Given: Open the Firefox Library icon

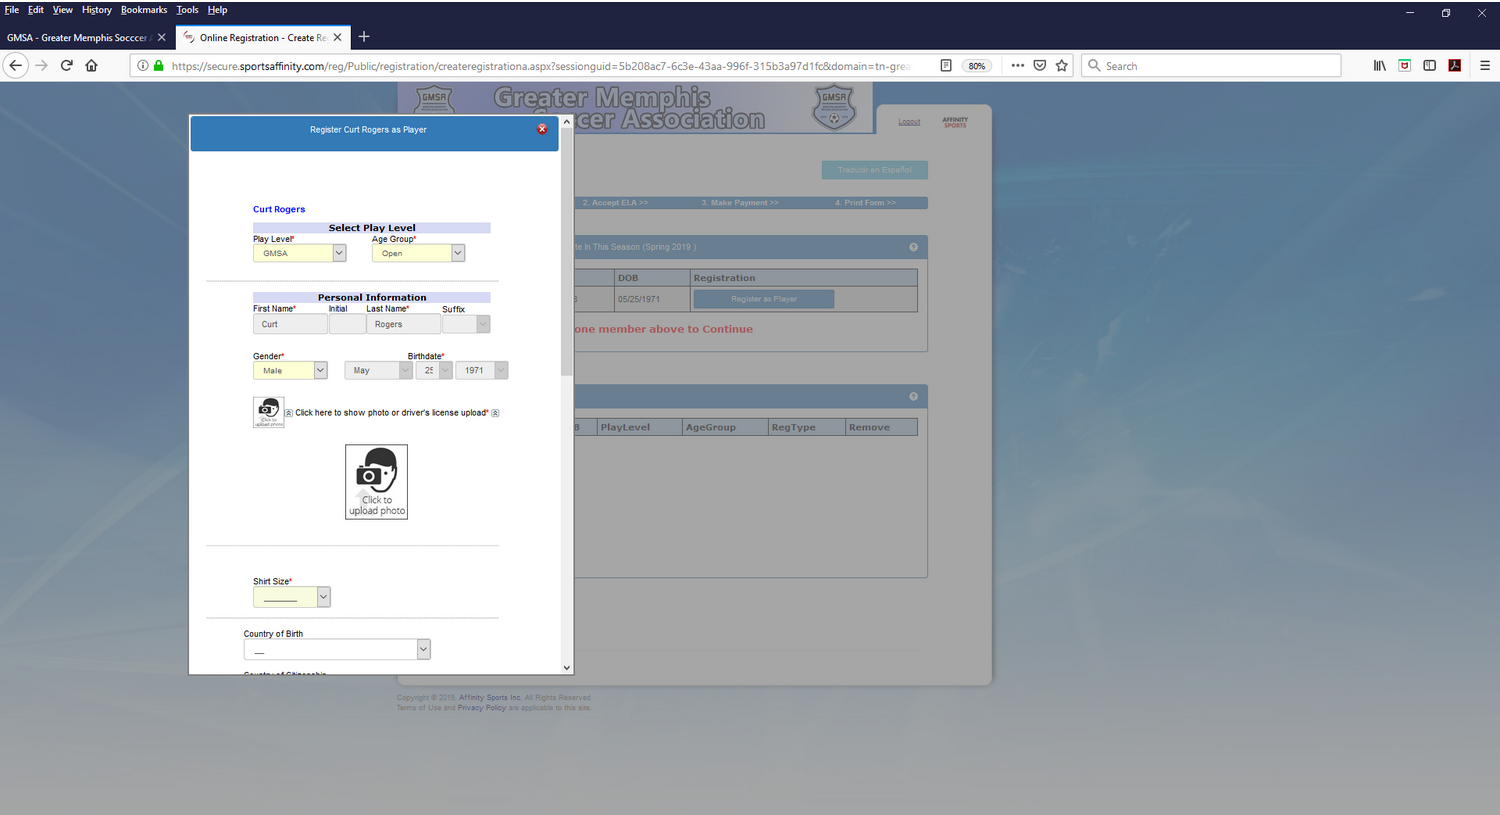Looking at the screenshot, I should (x=1379, y=66).
